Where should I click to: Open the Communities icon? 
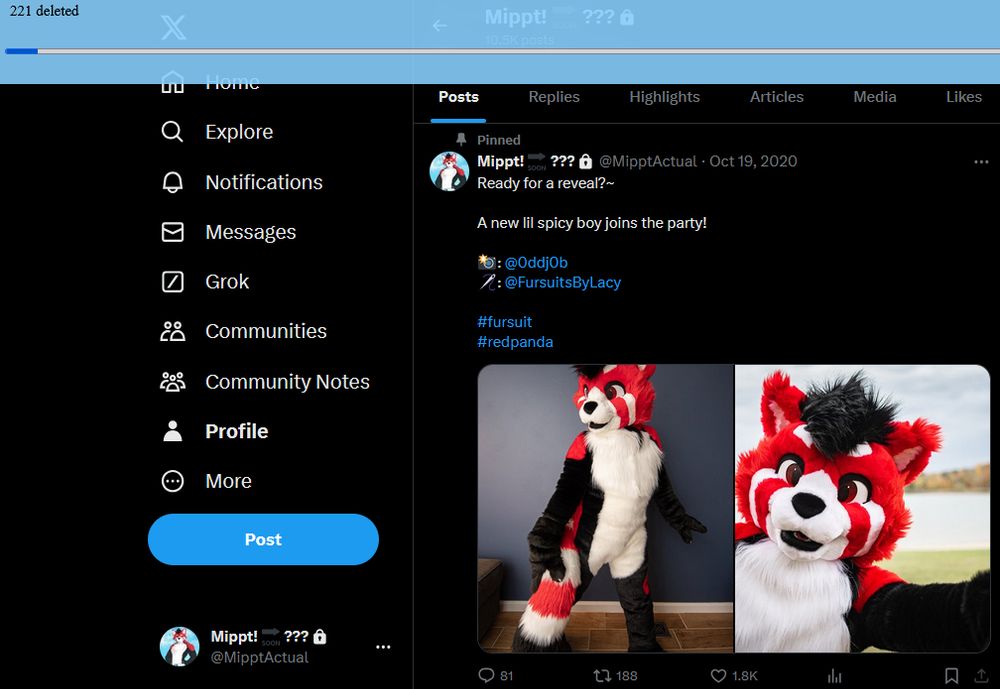click(172, 331)
